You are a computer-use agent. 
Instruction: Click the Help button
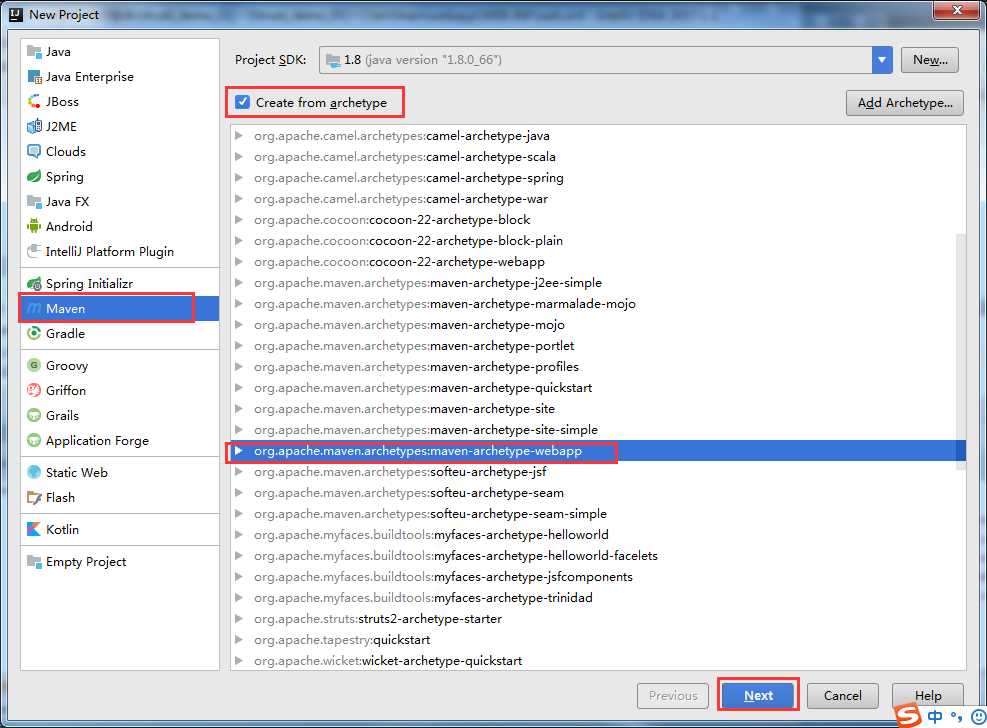coord(928,695)
